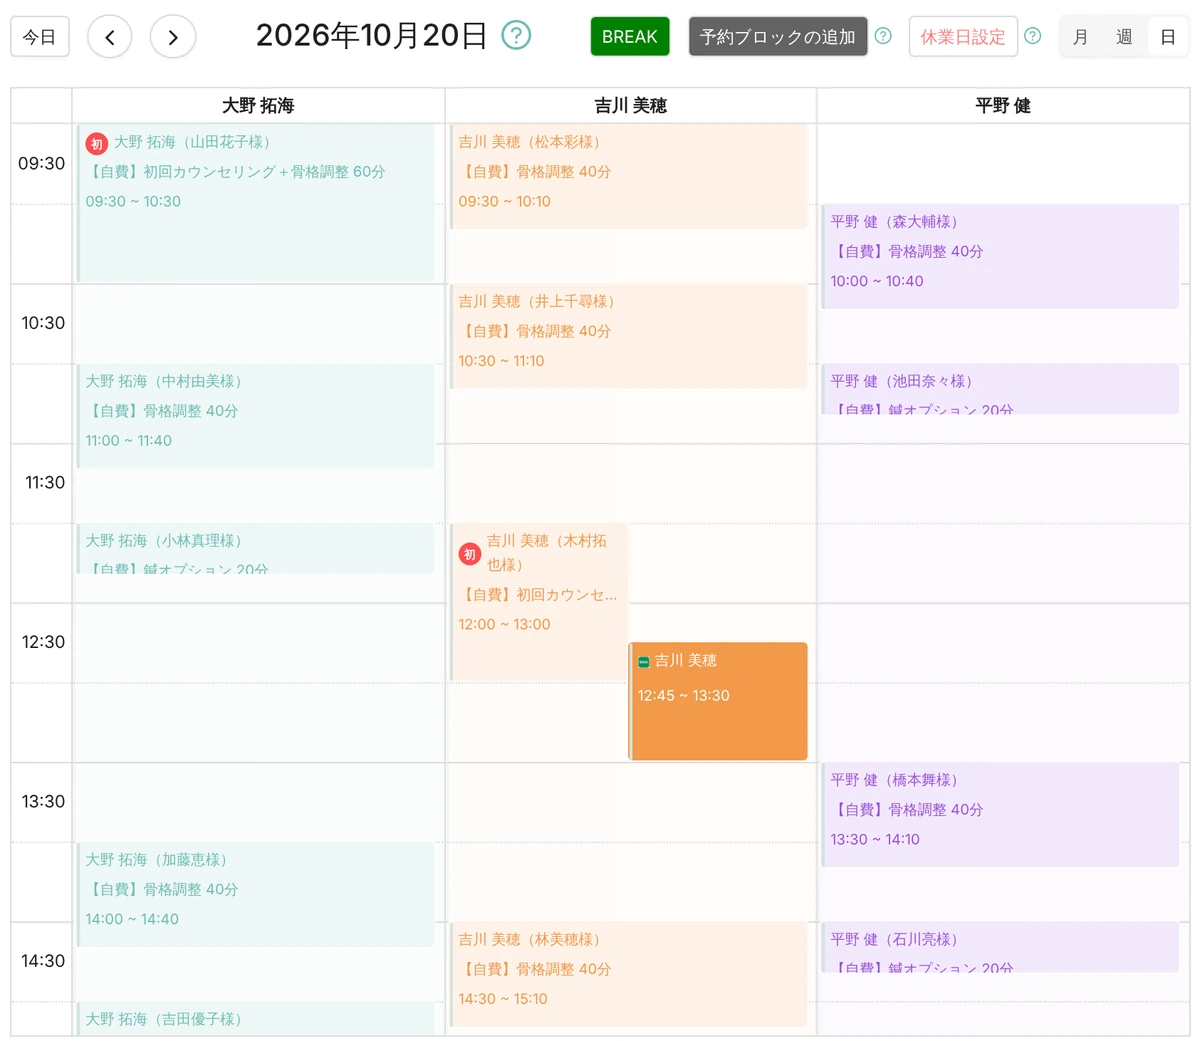Click 予約ブロックの追加 button

click(778, 37)
